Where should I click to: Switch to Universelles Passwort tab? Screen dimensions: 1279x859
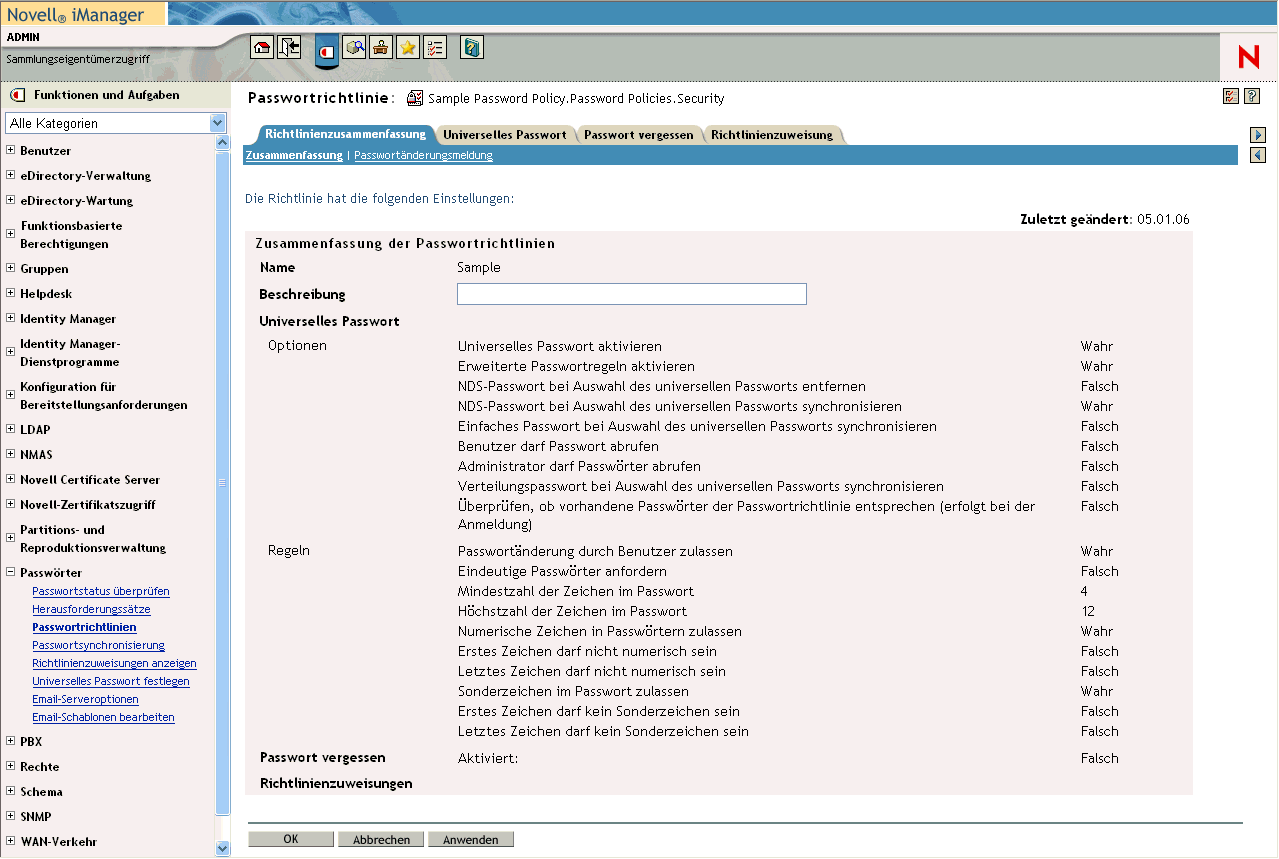pyautogui.click(x=505, y=135)
